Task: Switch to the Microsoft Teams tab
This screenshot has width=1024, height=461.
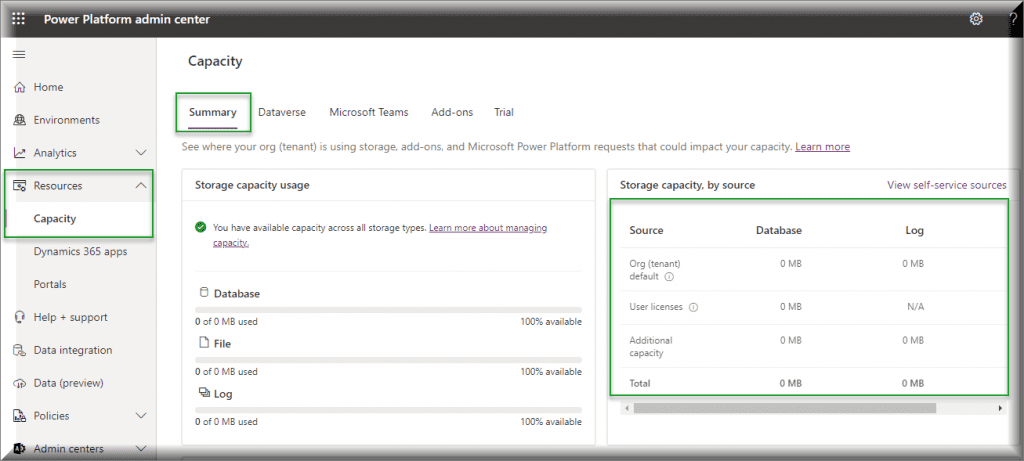Action: pos(369,112)
